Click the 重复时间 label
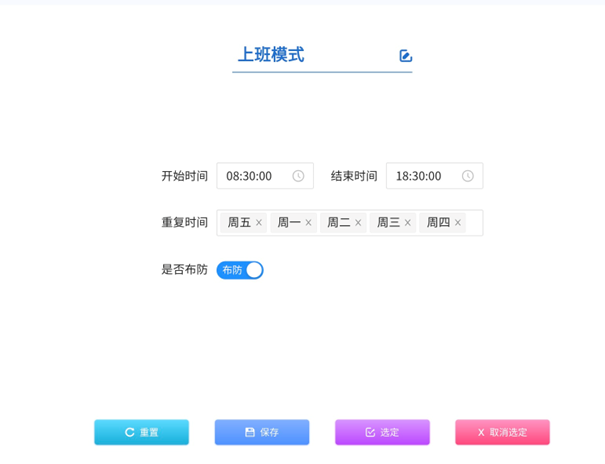Image resolution: width=605 pixels, height=464 pixels. (184, 223)
